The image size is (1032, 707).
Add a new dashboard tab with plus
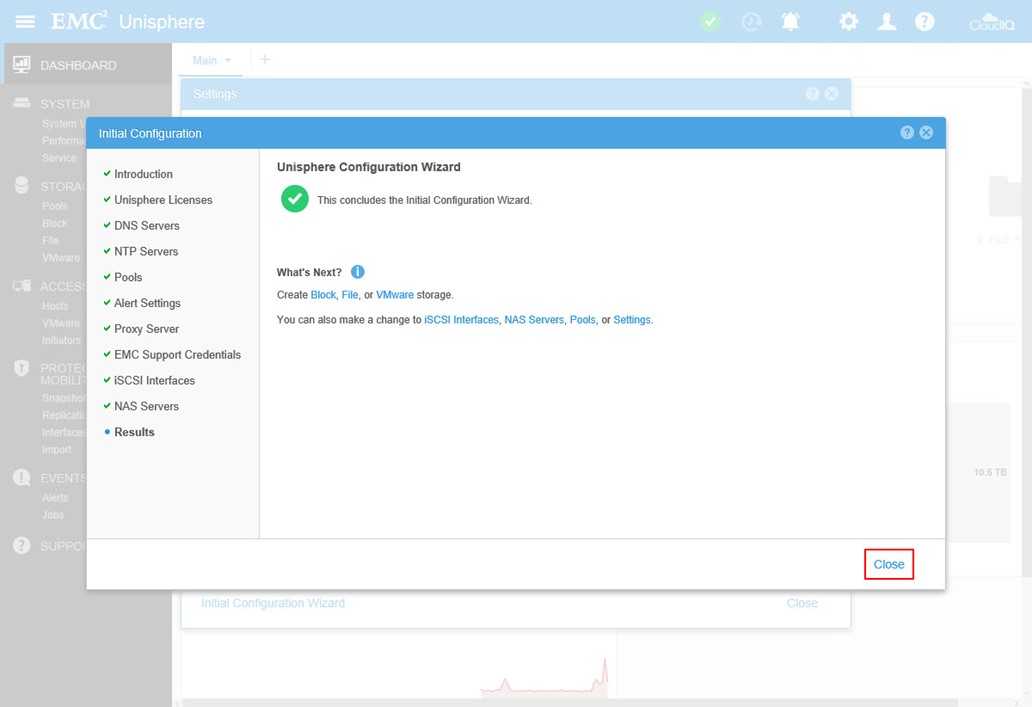[x=265, y=60]
